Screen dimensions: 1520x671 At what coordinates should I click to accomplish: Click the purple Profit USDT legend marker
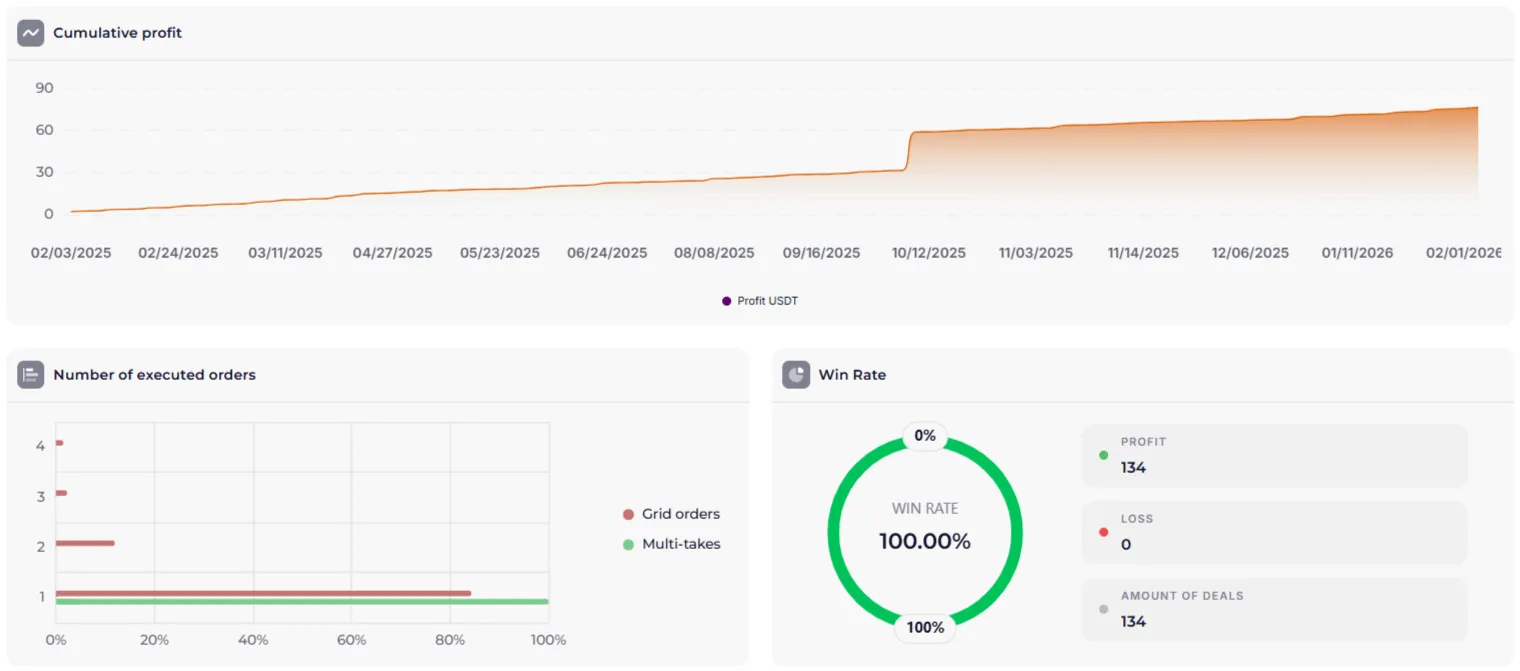[725, 300]
